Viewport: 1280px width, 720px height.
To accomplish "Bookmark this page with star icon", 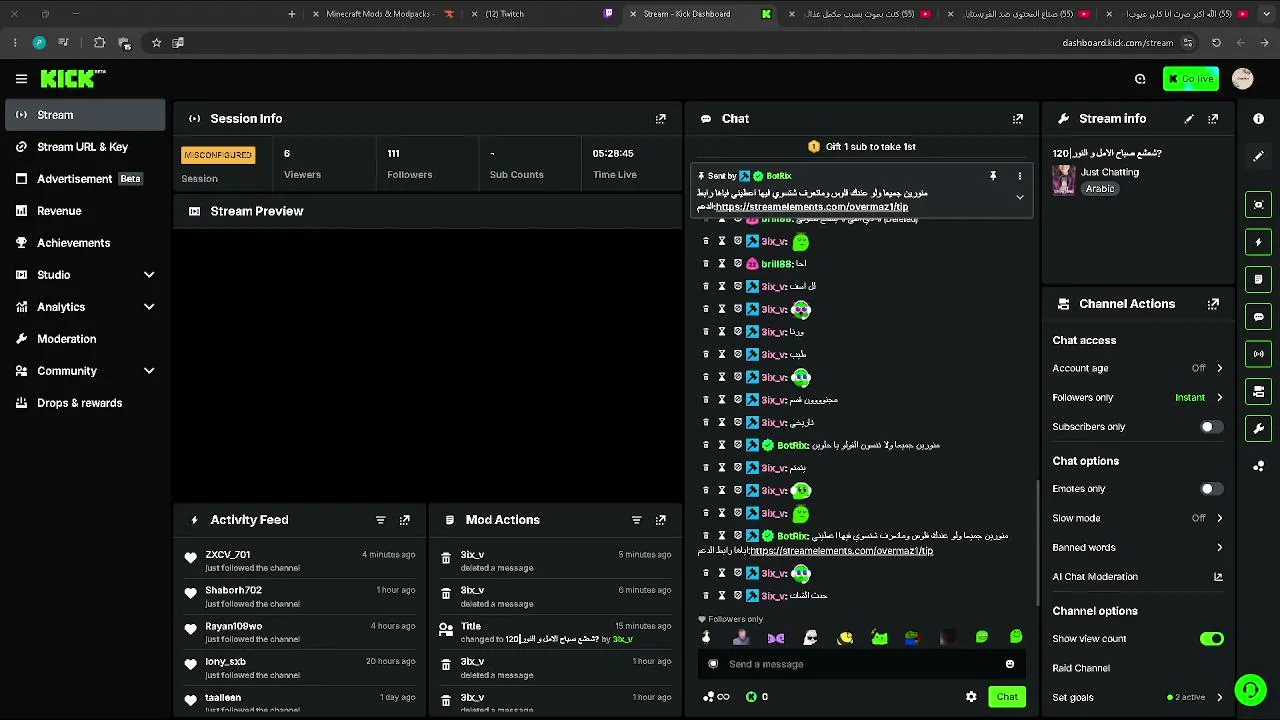I will (x=156, y=43).
